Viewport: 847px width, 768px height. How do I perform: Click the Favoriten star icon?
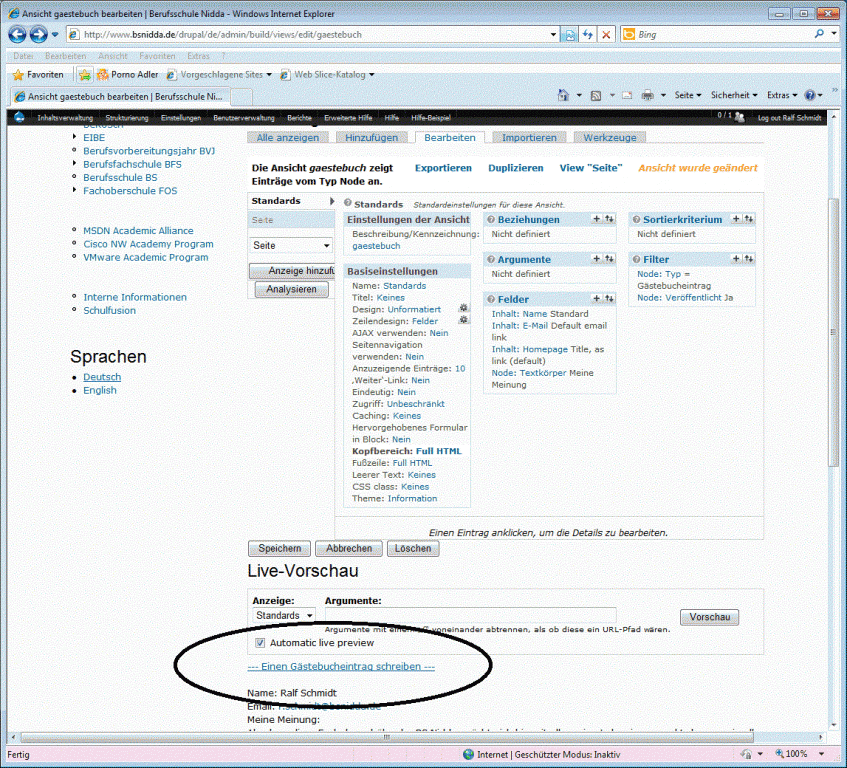tap(18, 75)
